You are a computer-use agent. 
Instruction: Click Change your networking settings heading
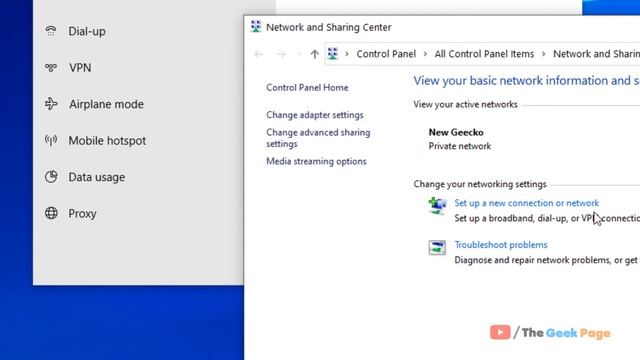click(x=480, y=184)
